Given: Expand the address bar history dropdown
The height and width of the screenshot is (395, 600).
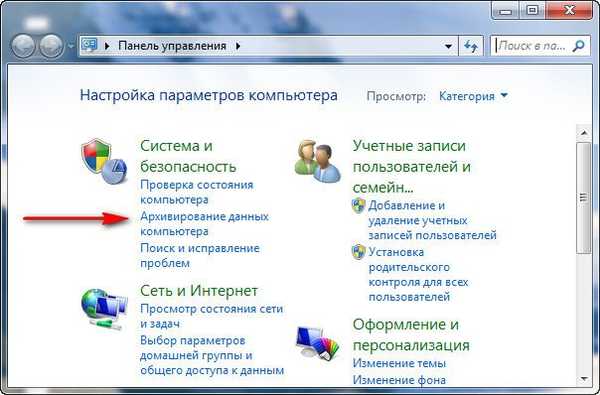Looking at the screenshot, I should 448,46.
